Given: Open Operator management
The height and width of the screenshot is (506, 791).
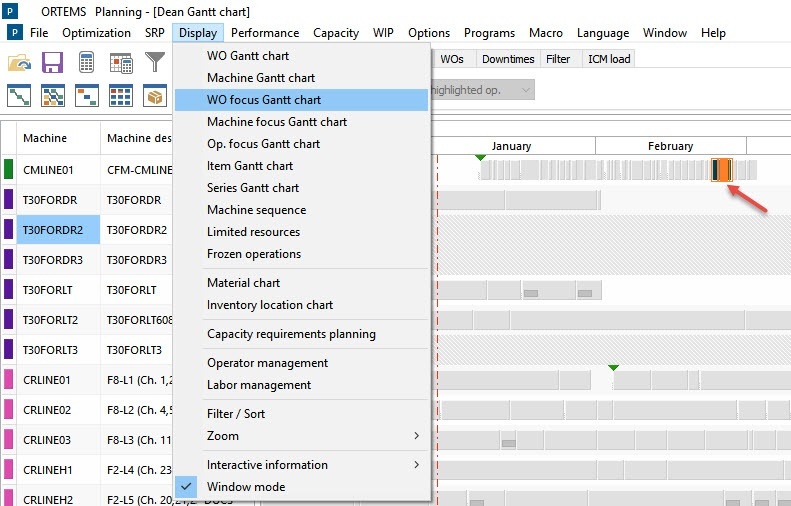Looking at the screenshot, I should (303, 363).
